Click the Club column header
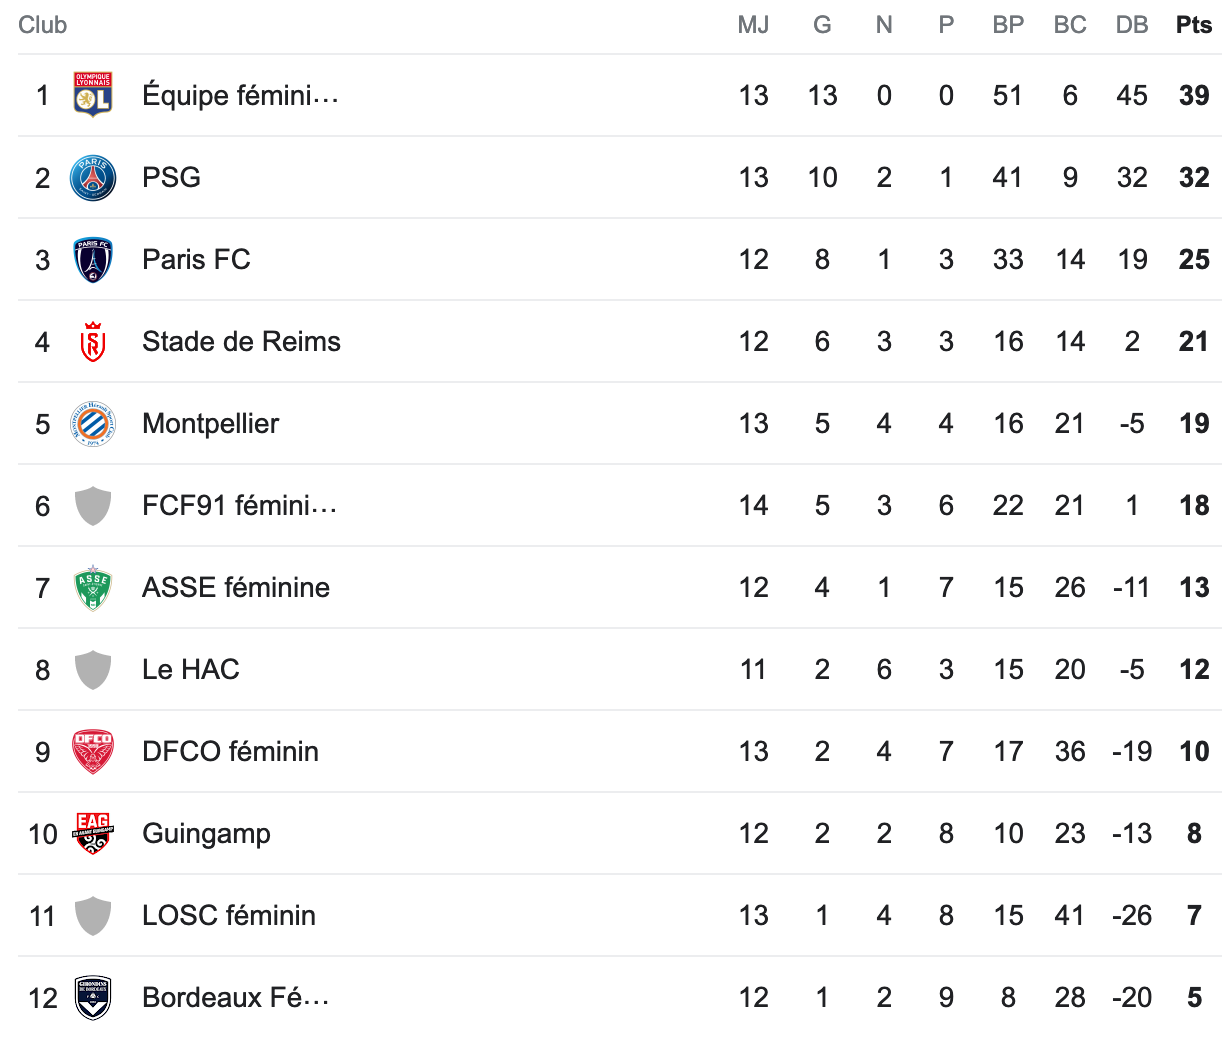This screenshot has height=1042, width=1222. [x=43, y=25]
